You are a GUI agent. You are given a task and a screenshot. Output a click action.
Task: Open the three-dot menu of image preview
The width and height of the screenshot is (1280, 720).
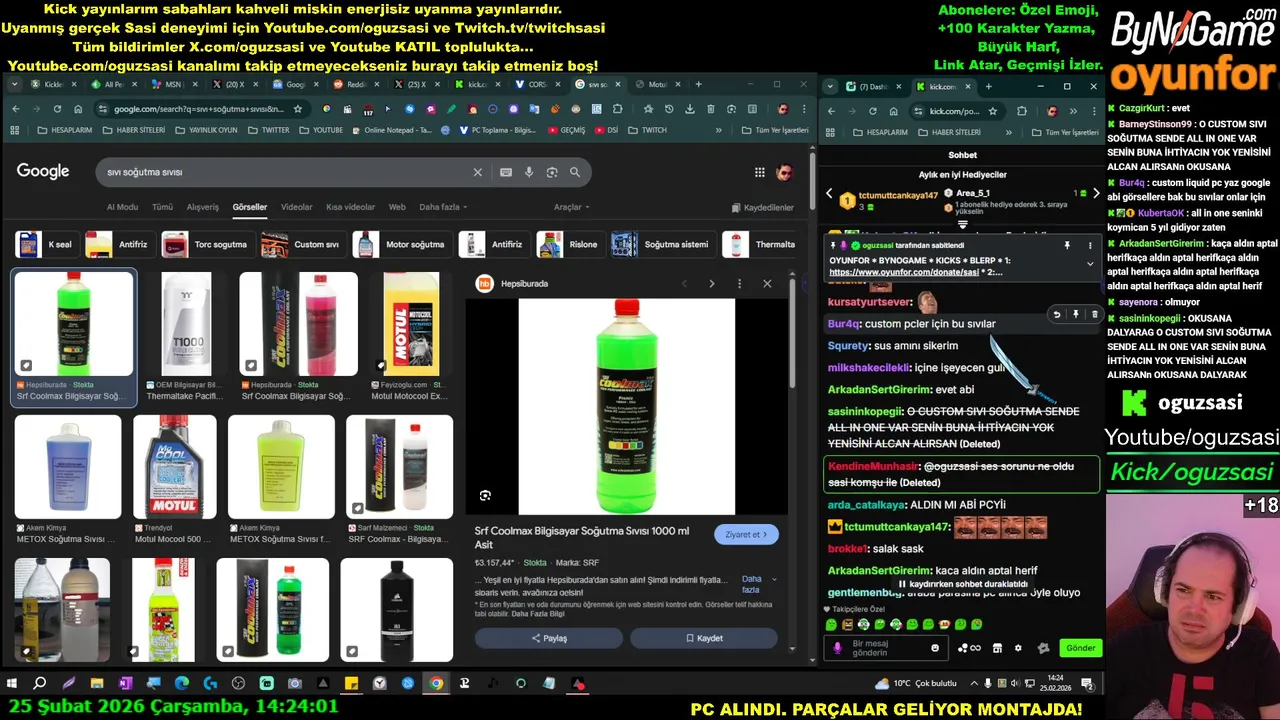tap(739, 284)
